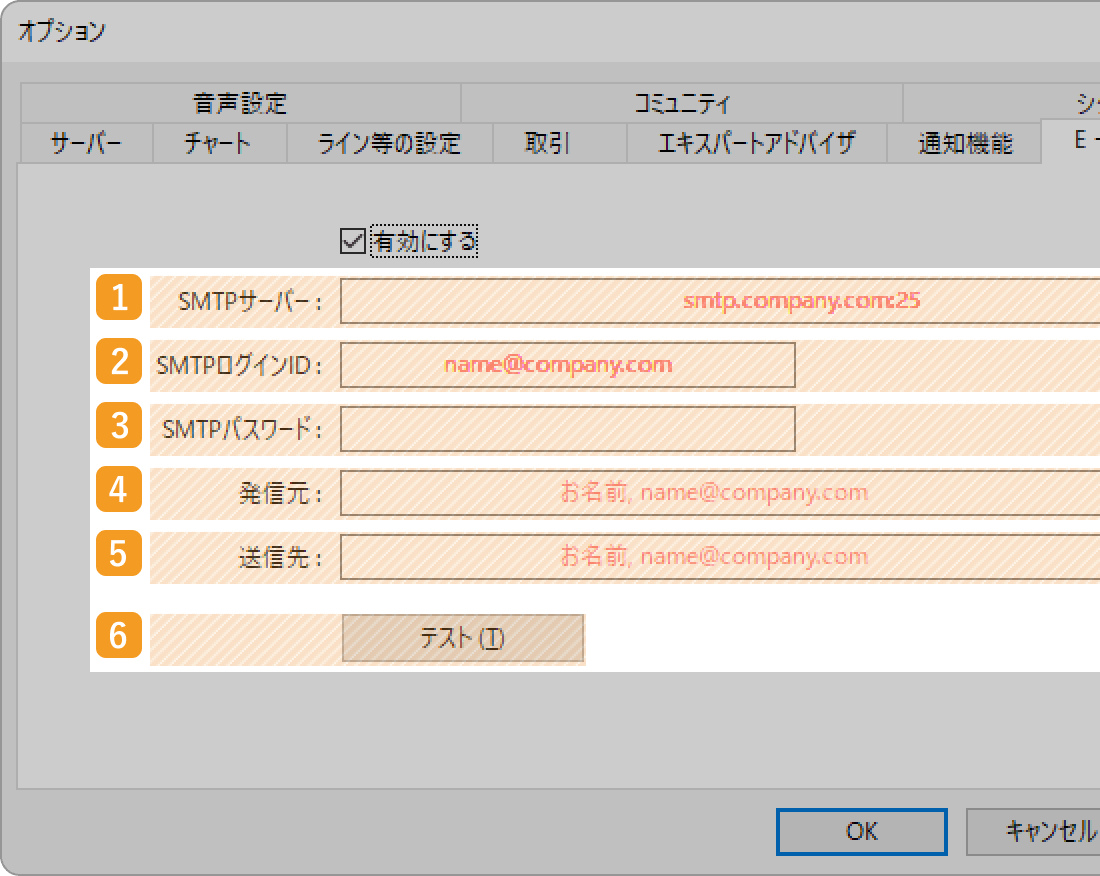Click the テスト (T) button
Image resolution: width=1100 pixels, height=876 pixels.
(463, 638)
